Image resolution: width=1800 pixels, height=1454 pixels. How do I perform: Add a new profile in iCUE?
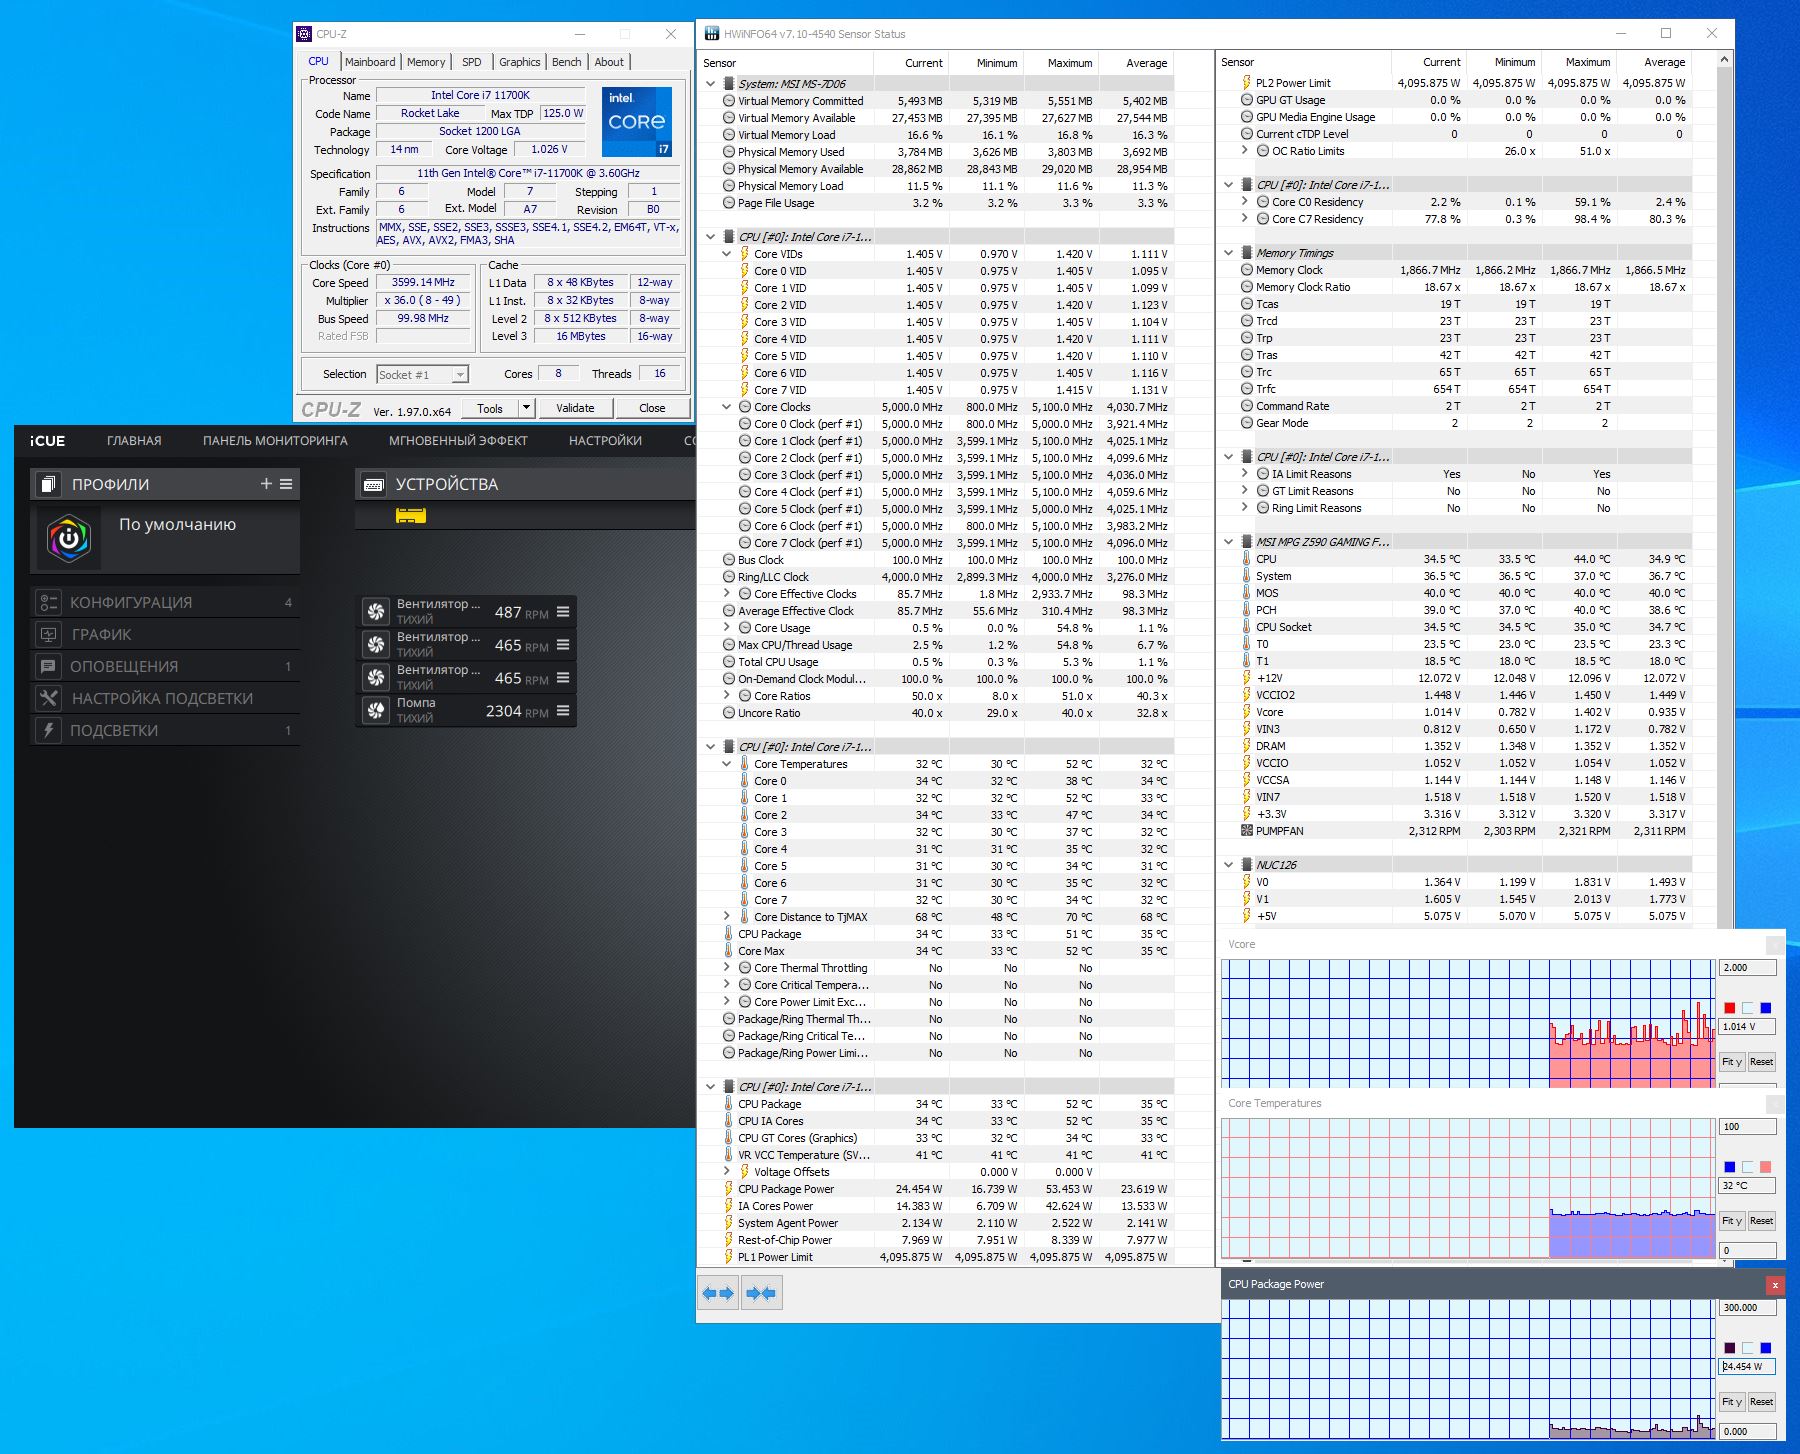click(x=266, y=484)
